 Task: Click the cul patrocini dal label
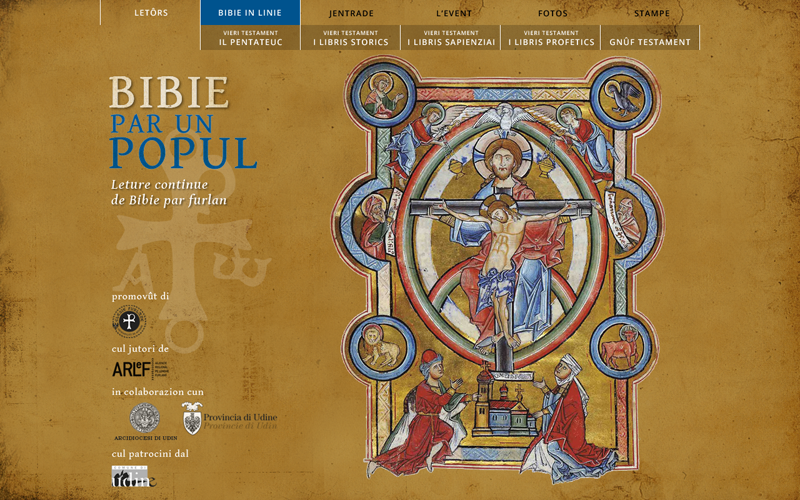(x=150, y=454)
